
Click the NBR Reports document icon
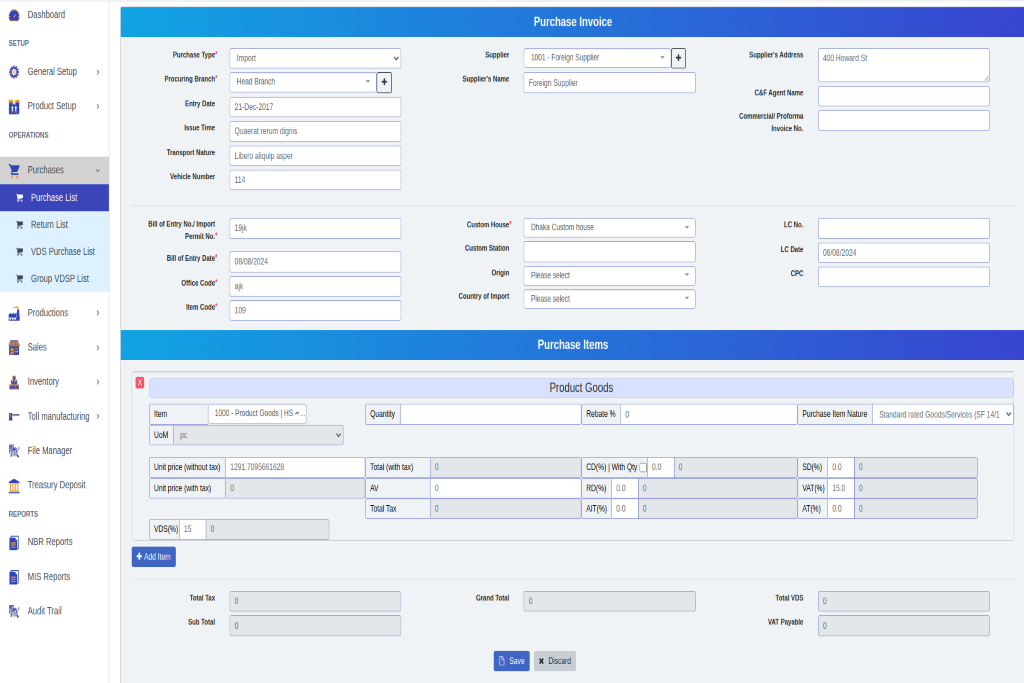14,542
